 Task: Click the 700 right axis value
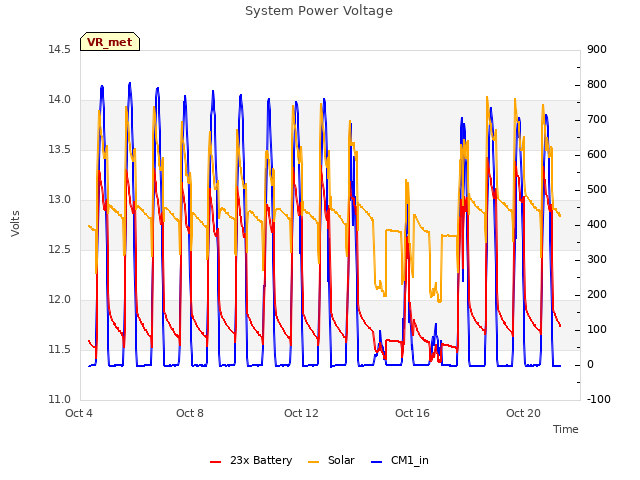(x=597, y=120)
